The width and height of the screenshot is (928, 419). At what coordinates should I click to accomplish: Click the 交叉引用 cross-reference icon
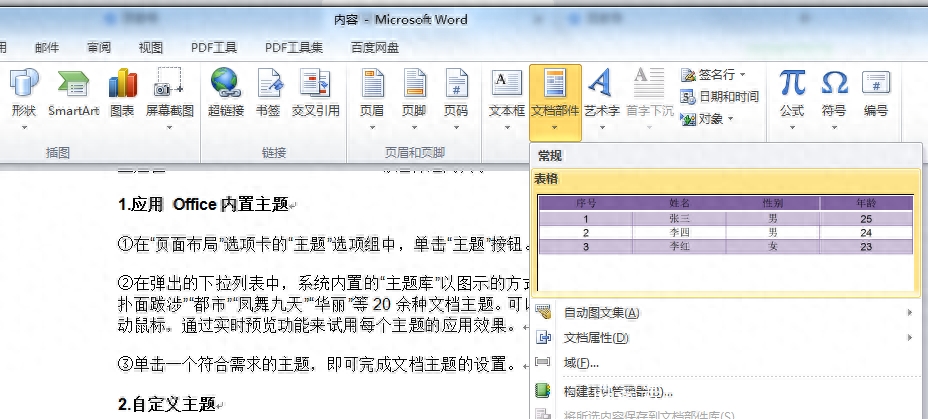(315, 82)
